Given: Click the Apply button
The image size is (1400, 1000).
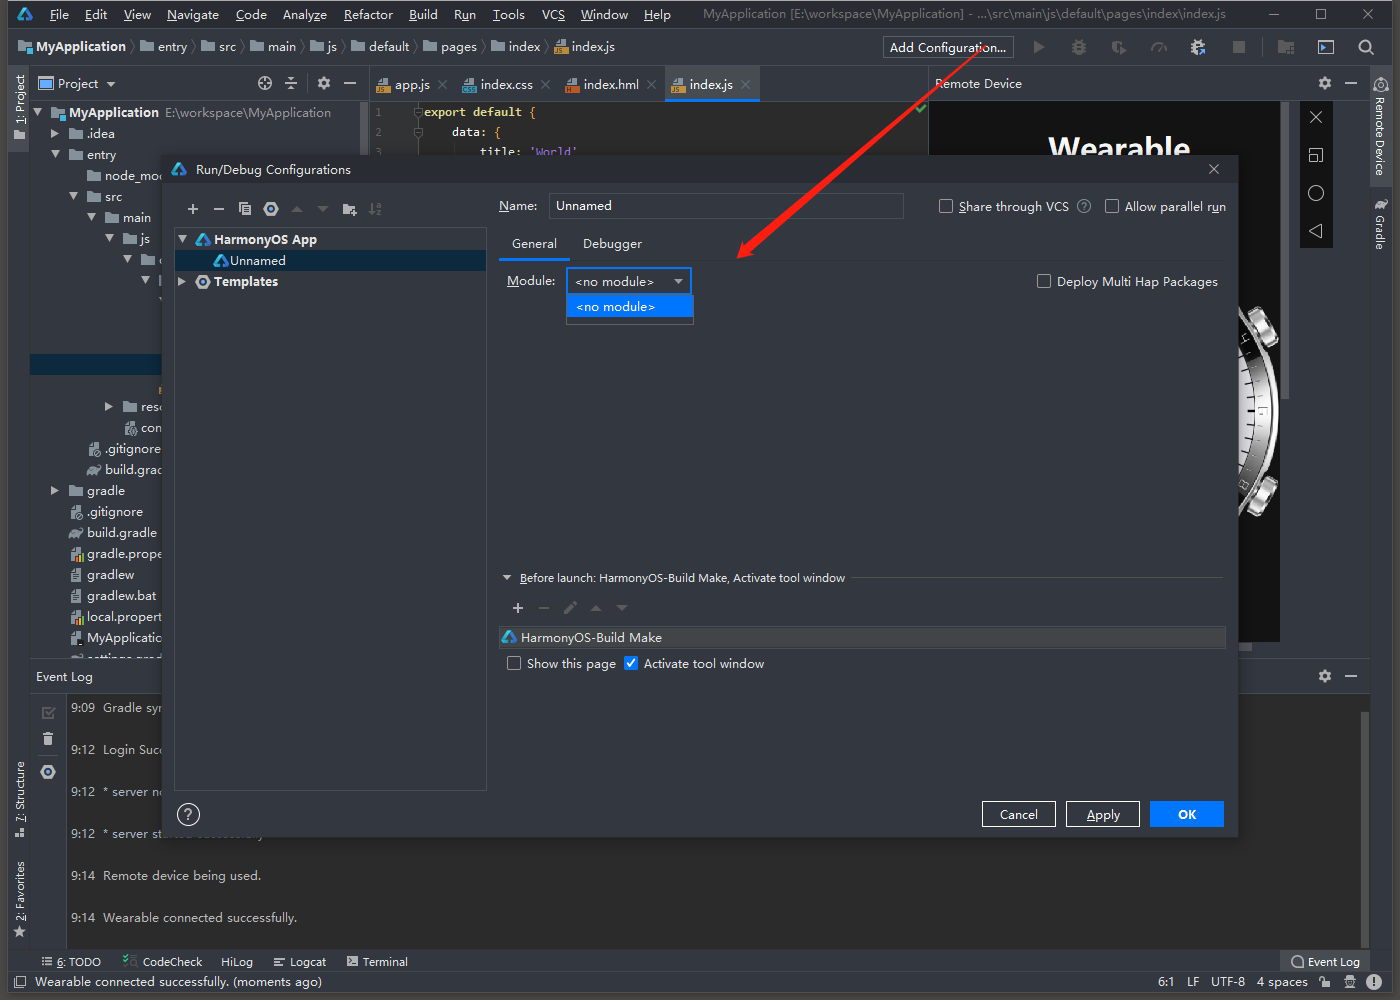Looking at the screenshot, I should 1103,814.
